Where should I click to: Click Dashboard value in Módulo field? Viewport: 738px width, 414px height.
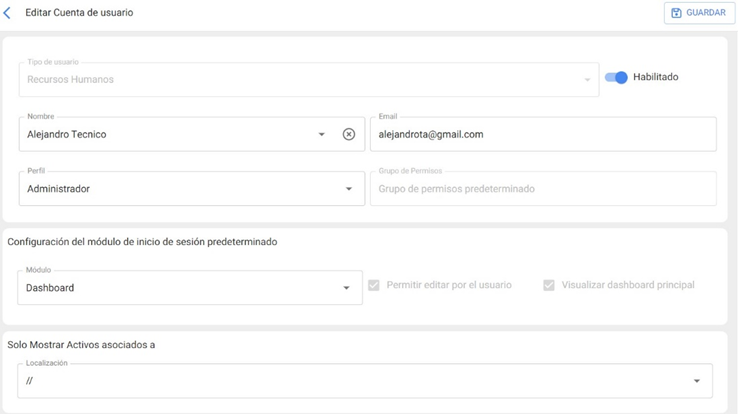[x=50, y=288]
